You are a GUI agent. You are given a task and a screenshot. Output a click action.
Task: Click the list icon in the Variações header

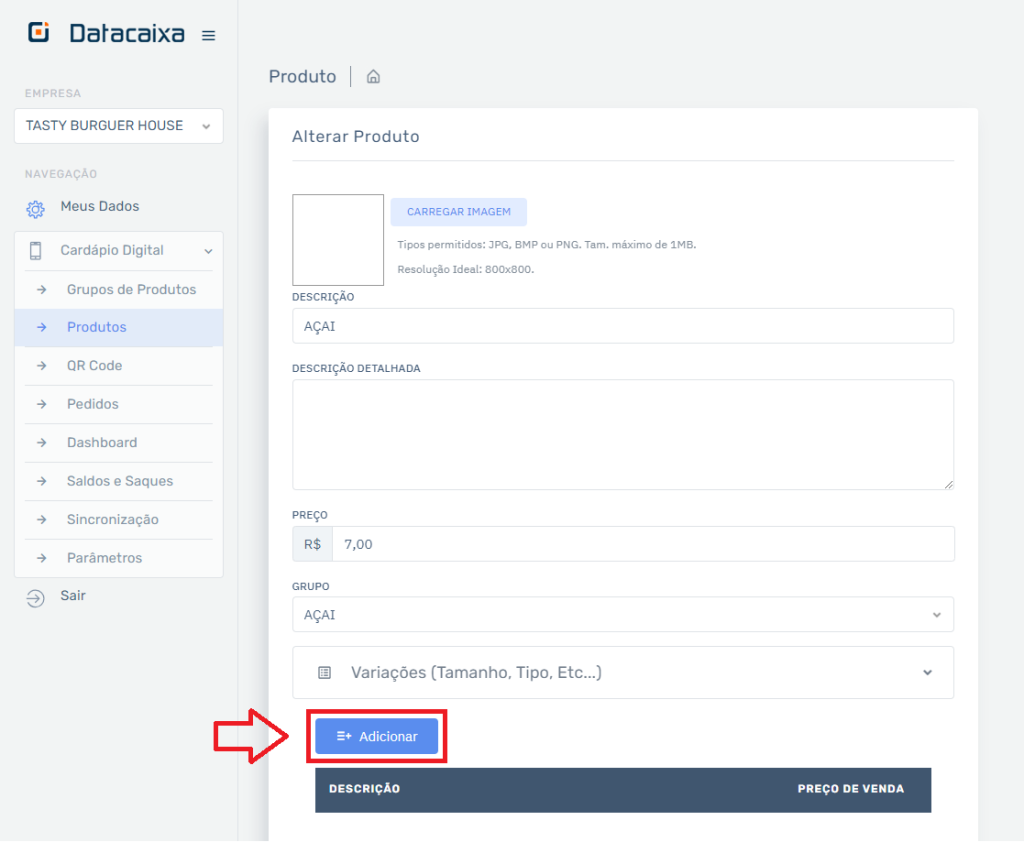click(323, 672)
